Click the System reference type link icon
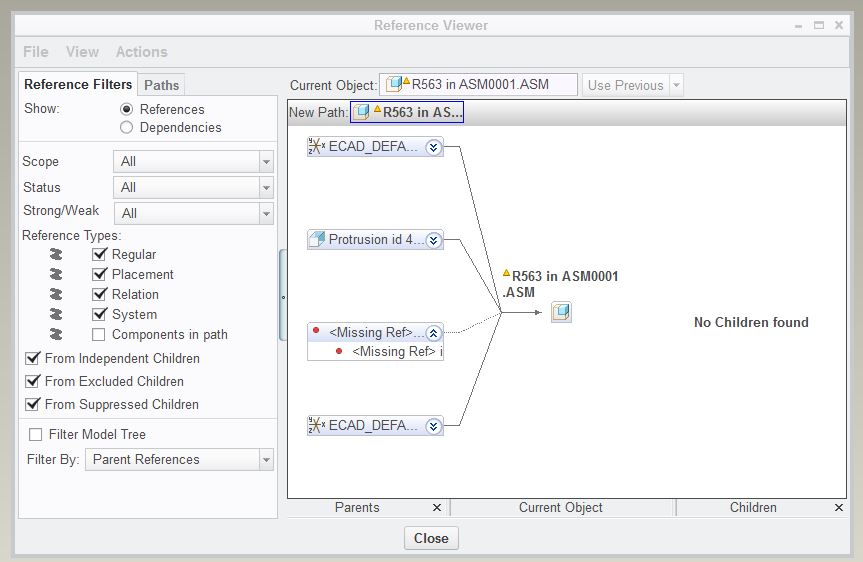863x562 pixels. (x=56, y=314)
